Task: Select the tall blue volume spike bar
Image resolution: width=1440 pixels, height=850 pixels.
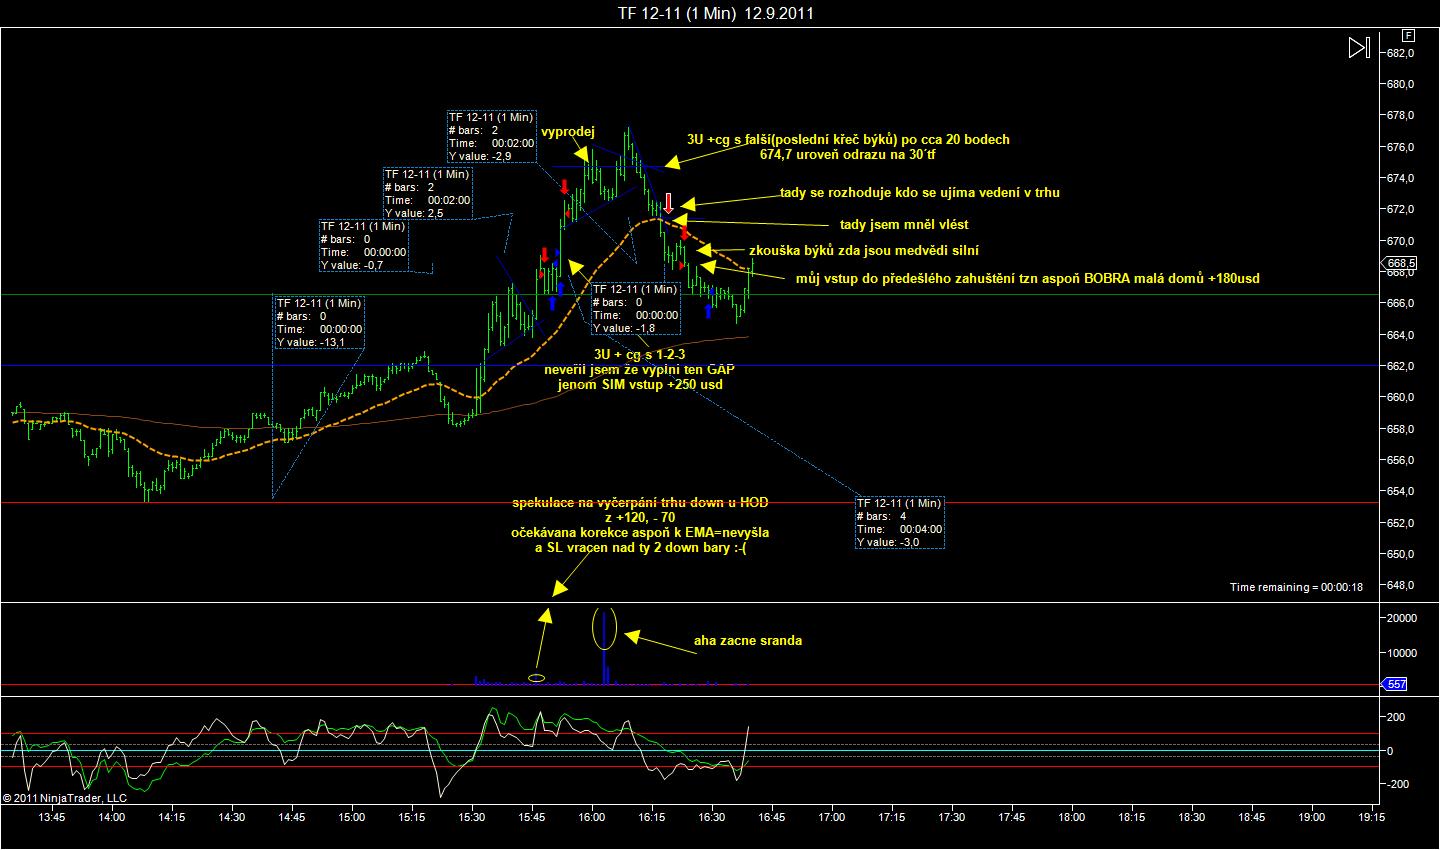Action: coord(604,646)
